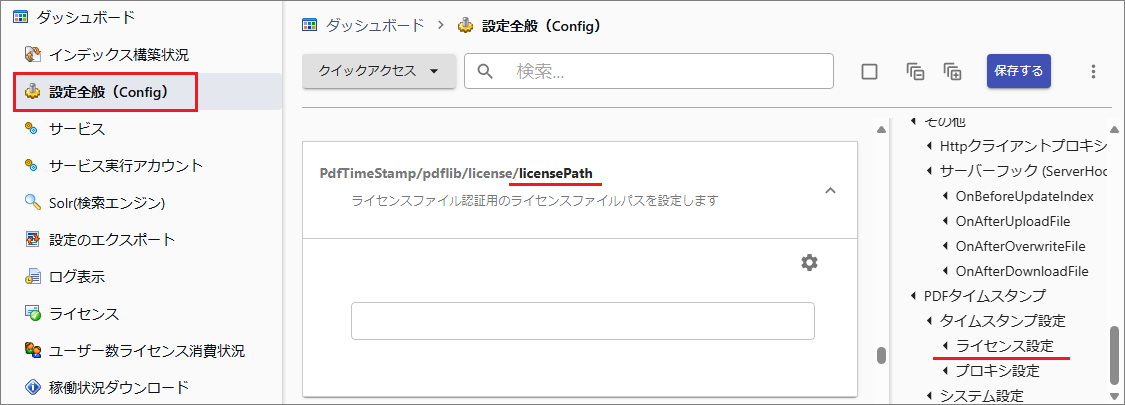Click the collapse-all copy icon in the toolbar
The height and width of the screenshot is (405, 1125).
coord(915,71)
